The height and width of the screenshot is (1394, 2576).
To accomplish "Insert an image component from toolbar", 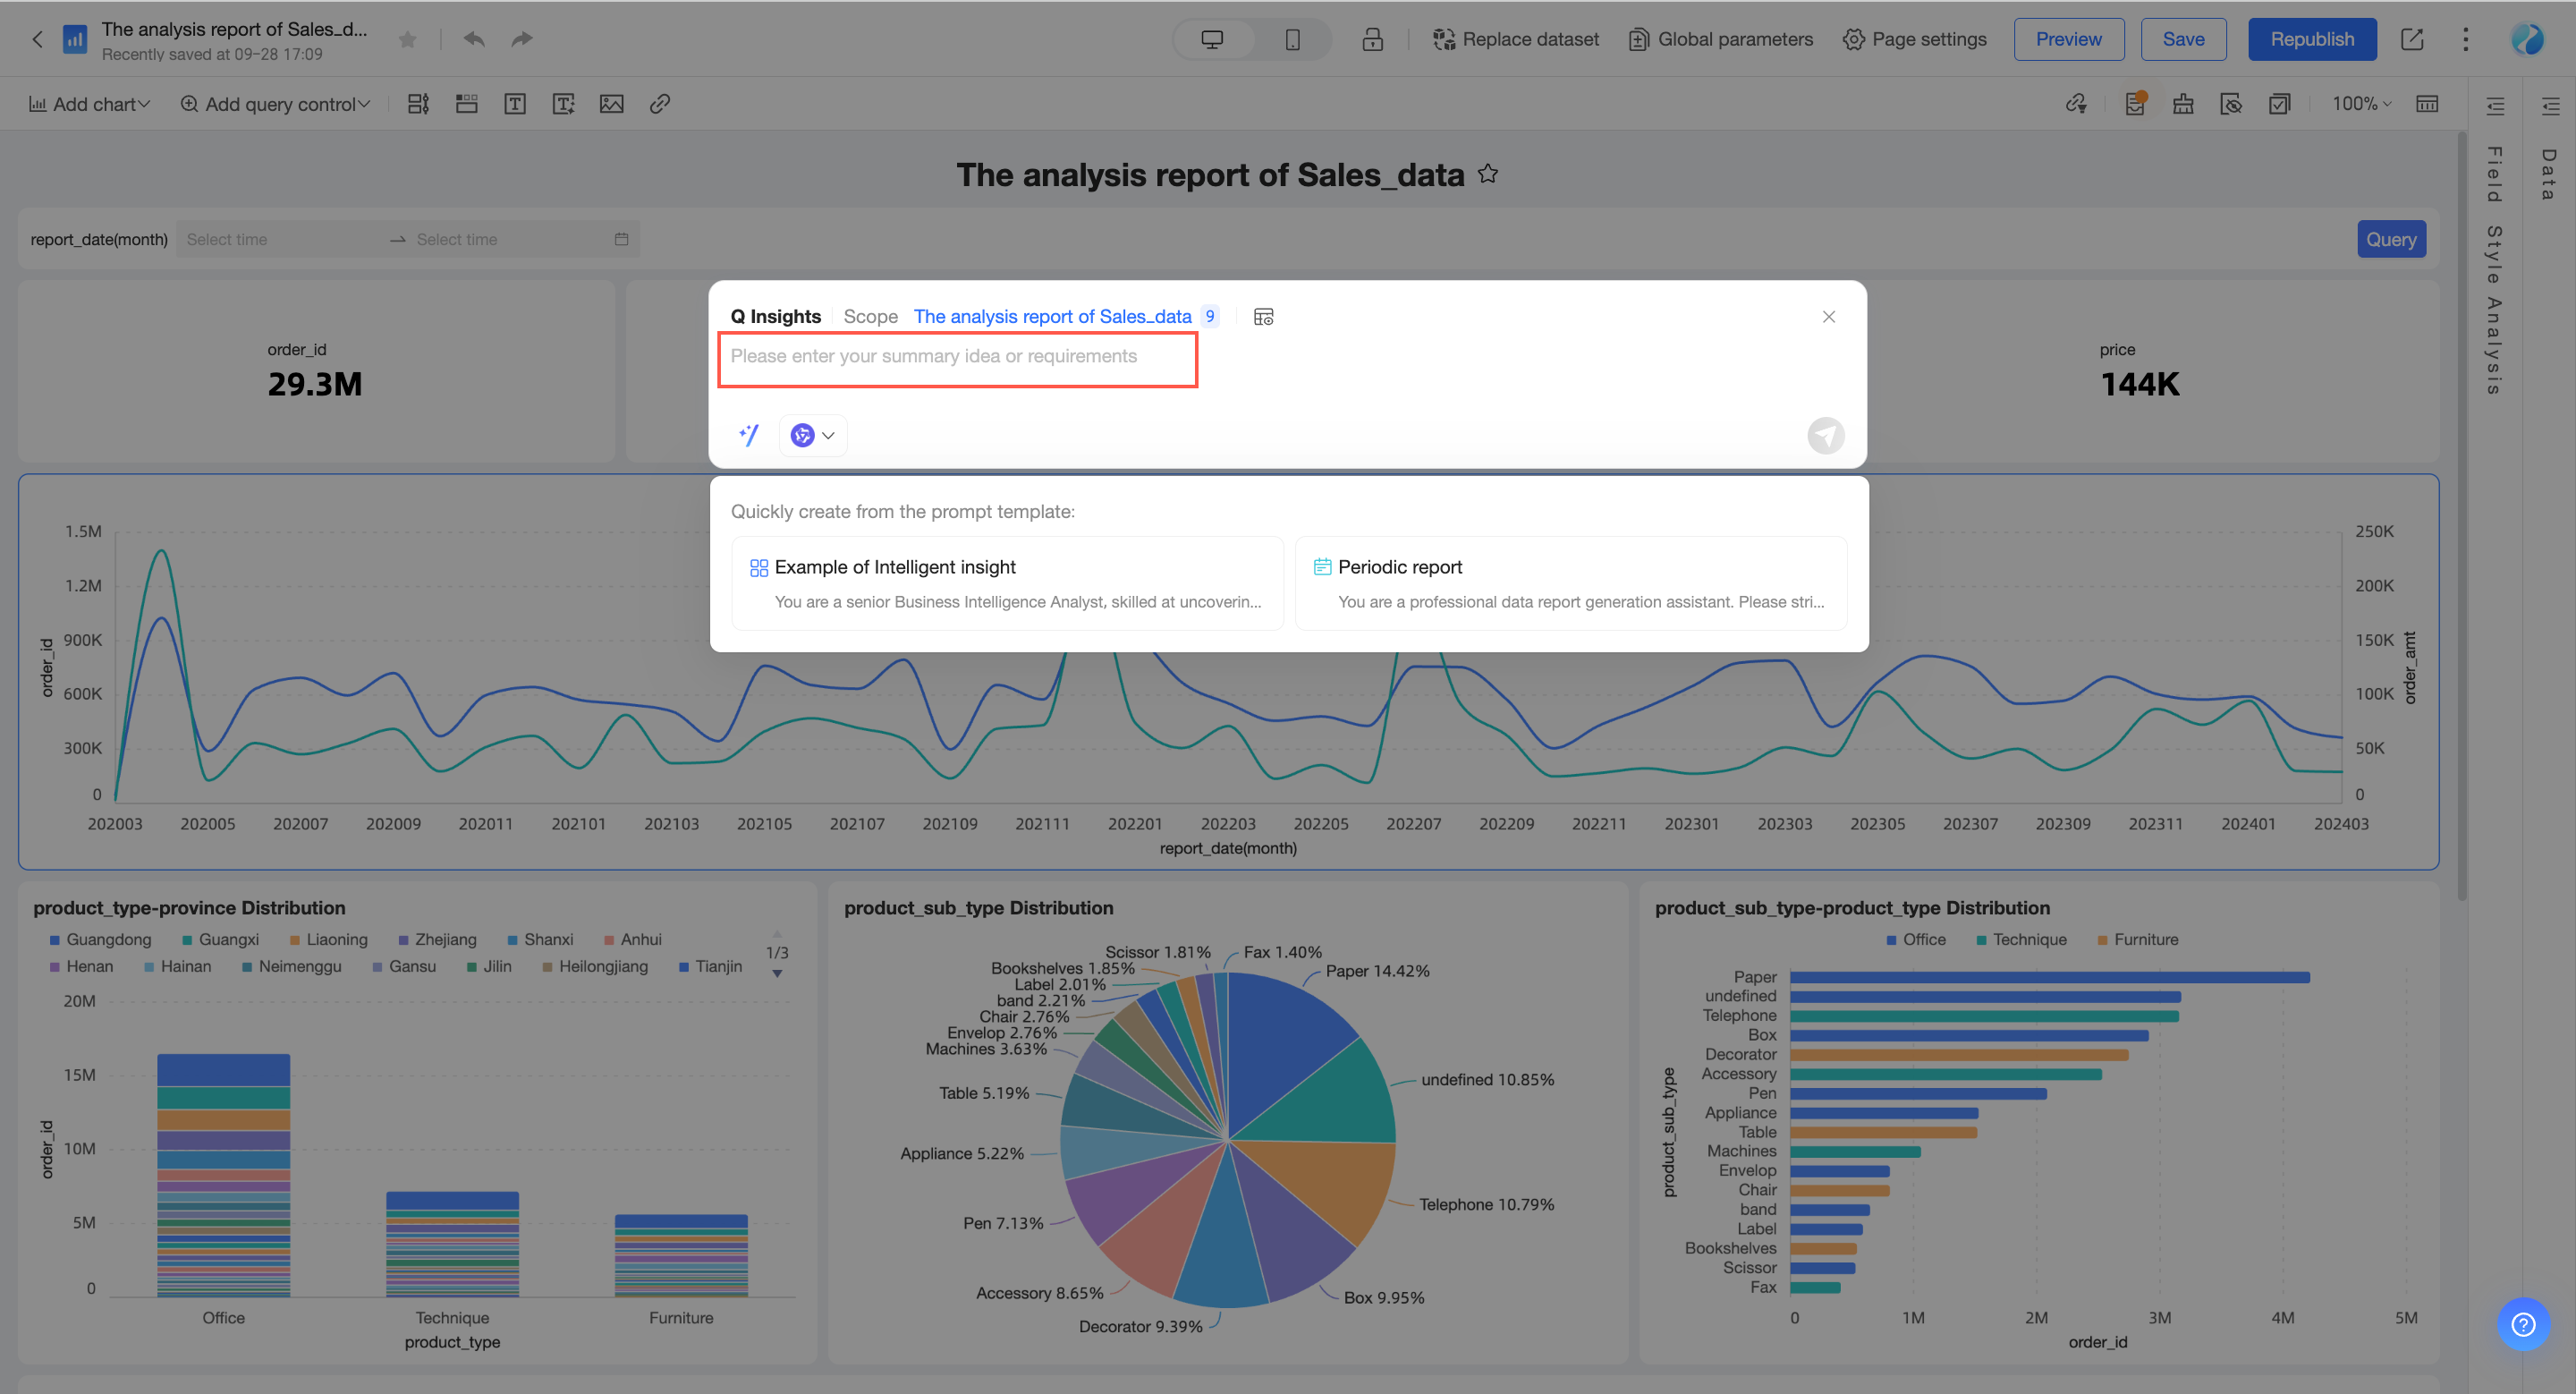I will pyautogui.click(x=611, y=104).
